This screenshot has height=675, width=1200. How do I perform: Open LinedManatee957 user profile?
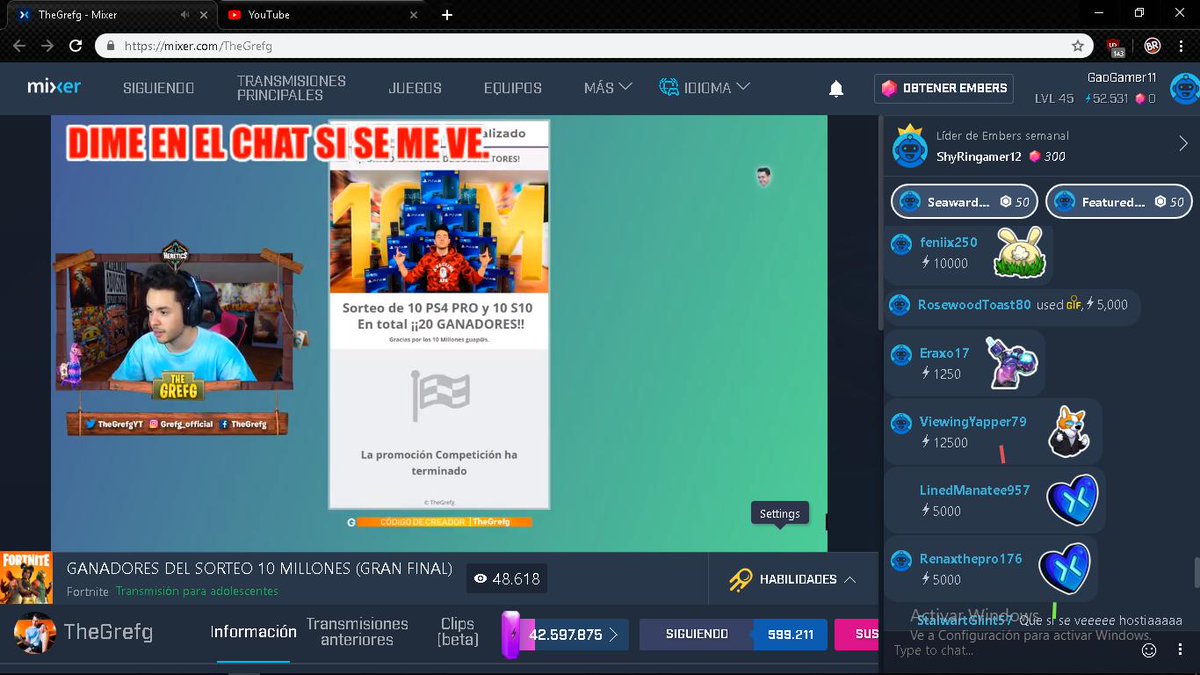[974, 491]
